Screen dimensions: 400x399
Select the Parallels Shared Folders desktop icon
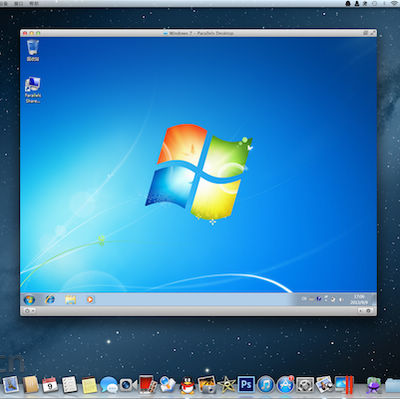click(x=33, y=90)
